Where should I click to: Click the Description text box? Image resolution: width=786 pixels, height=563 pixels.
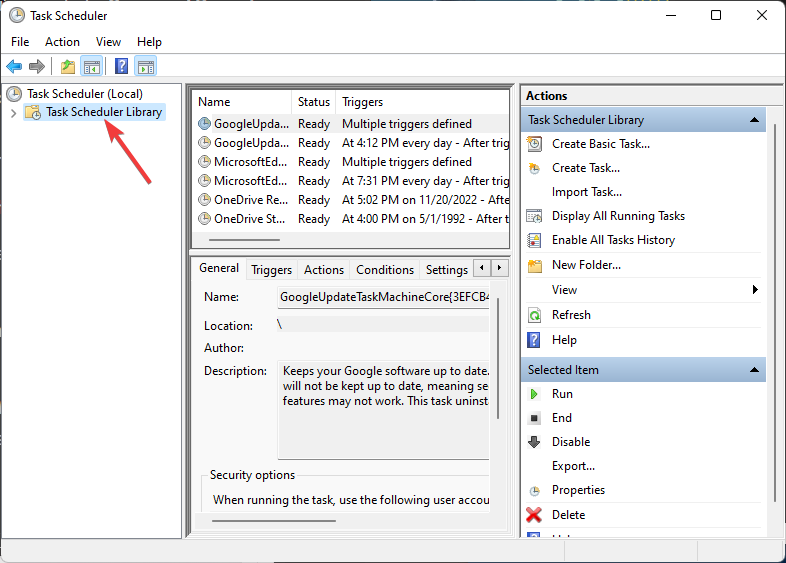pos(383,409)
